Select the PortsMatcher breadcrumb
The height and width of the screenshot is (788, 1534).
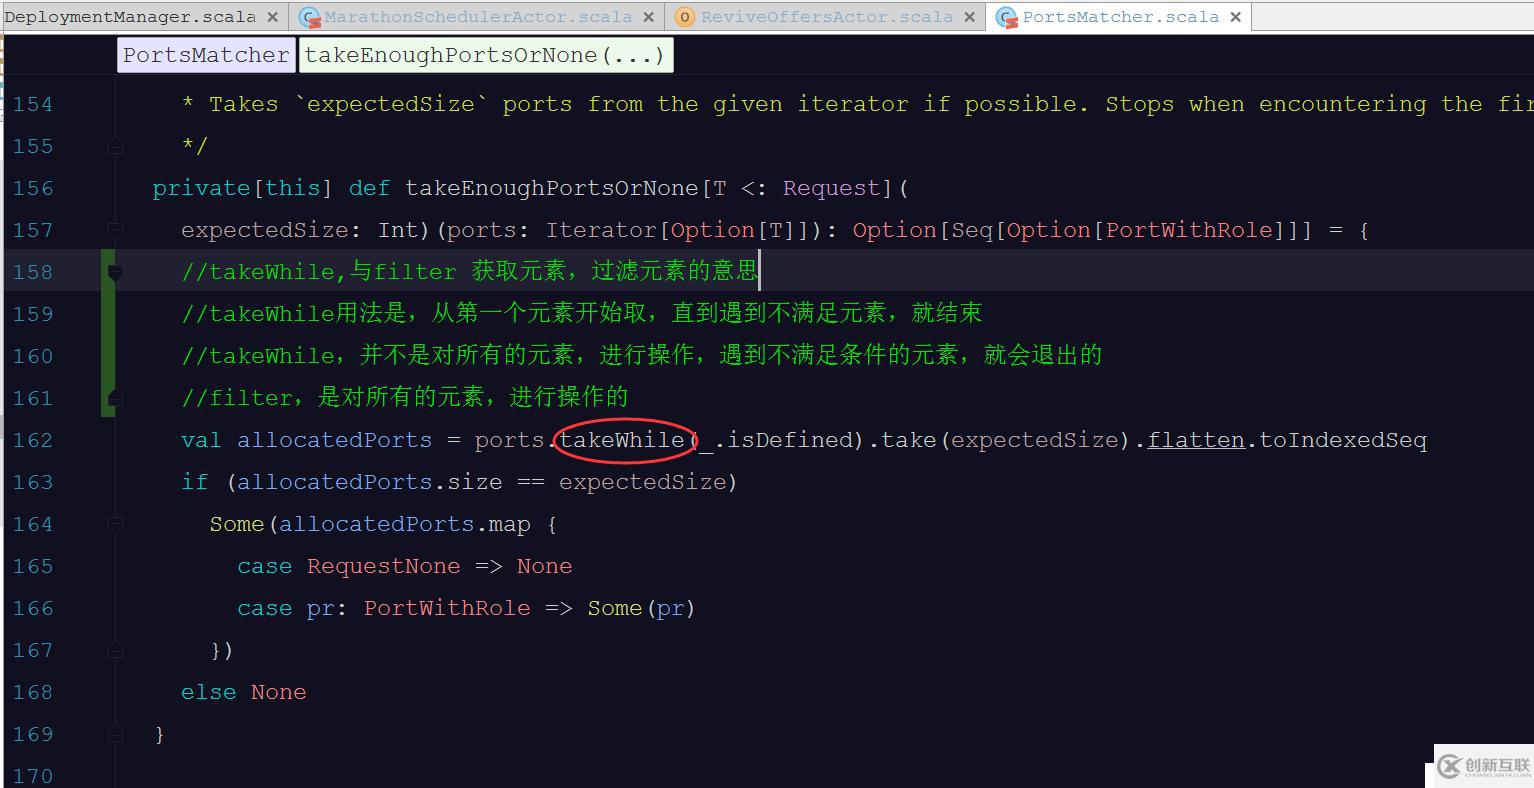pyautogui.click(x=207, y=55)
